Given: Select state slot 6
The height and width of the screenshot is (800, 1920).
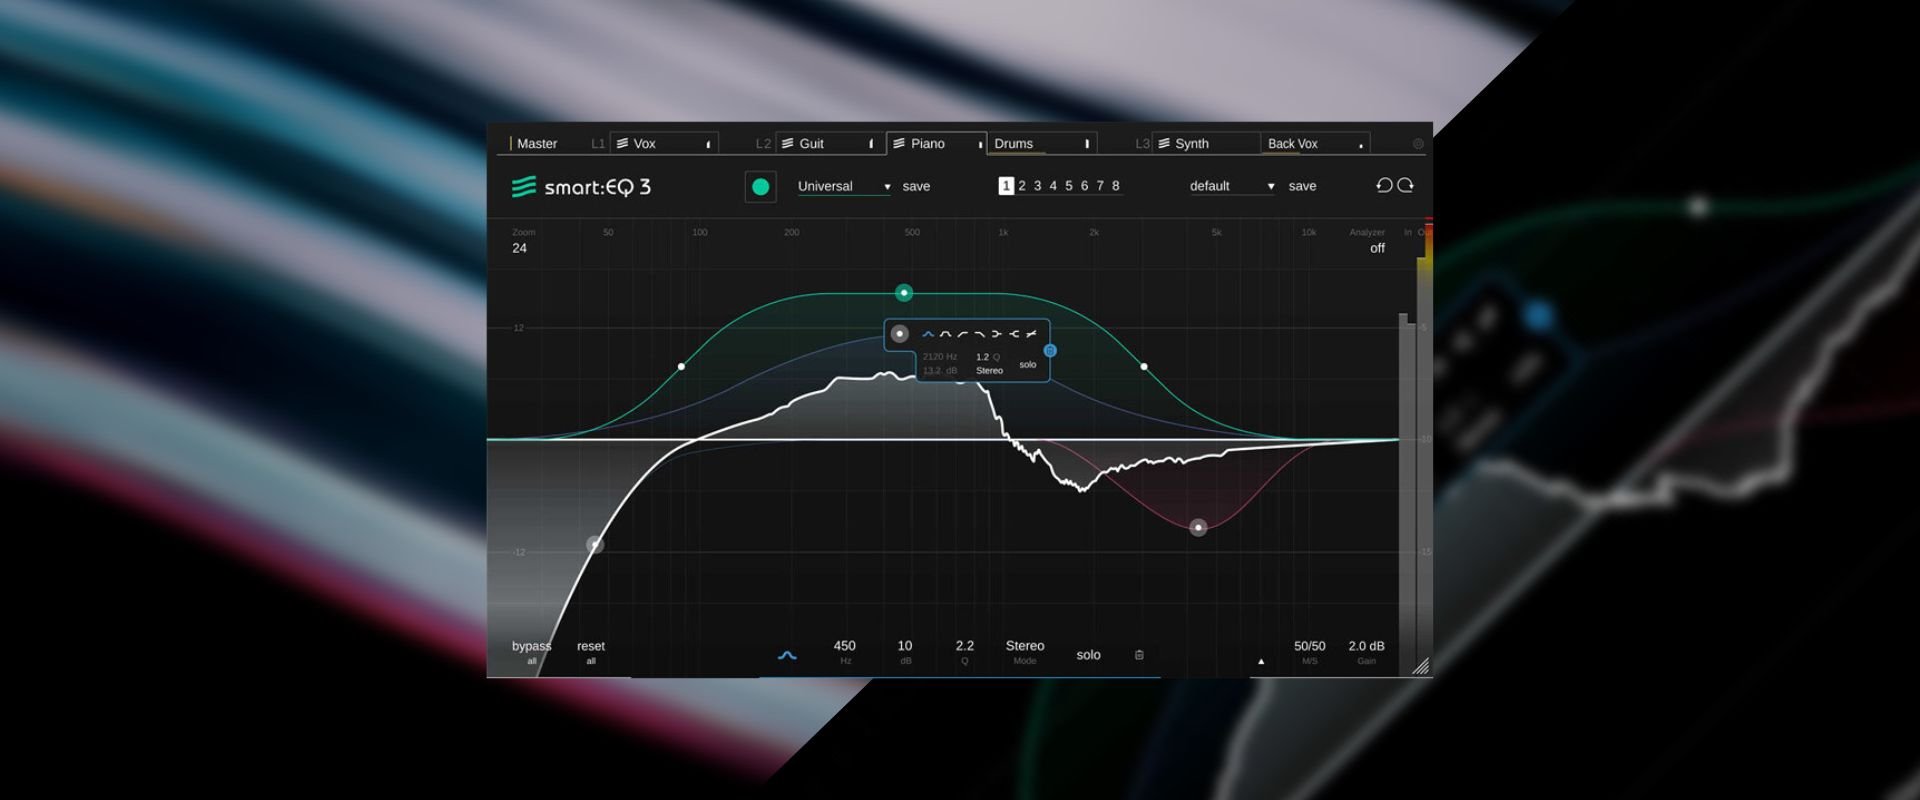Looking at the screenshot, I should tap(1084, 186).
